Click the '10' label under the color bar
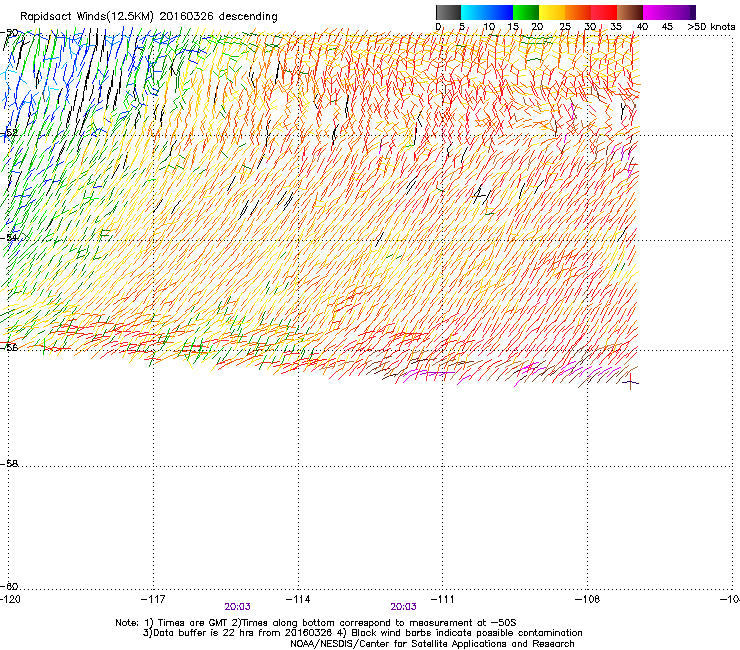This screenshot has height=650, width=740. (489, 26)
